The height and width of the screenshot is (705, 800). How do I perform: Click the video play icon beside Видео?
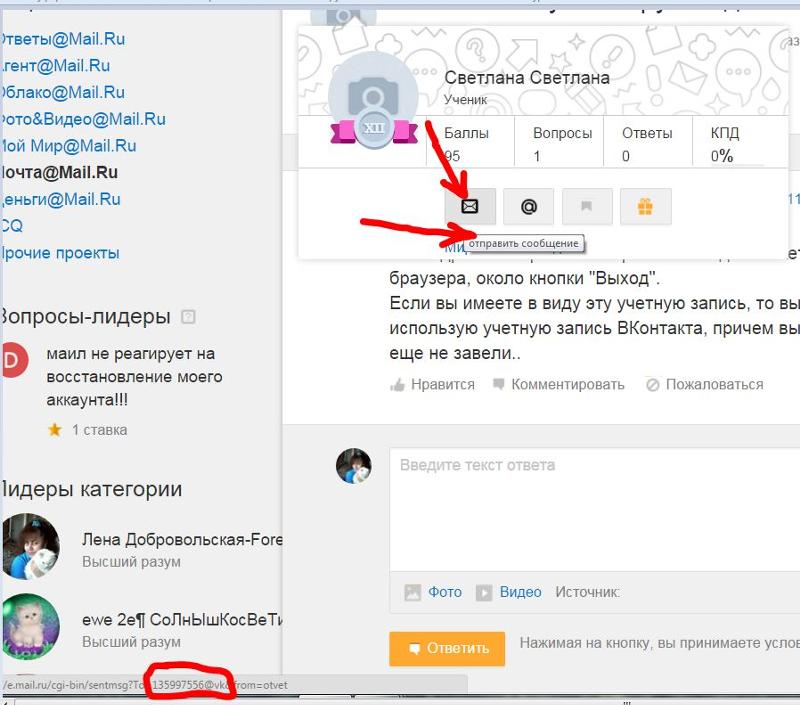(484, 592)
